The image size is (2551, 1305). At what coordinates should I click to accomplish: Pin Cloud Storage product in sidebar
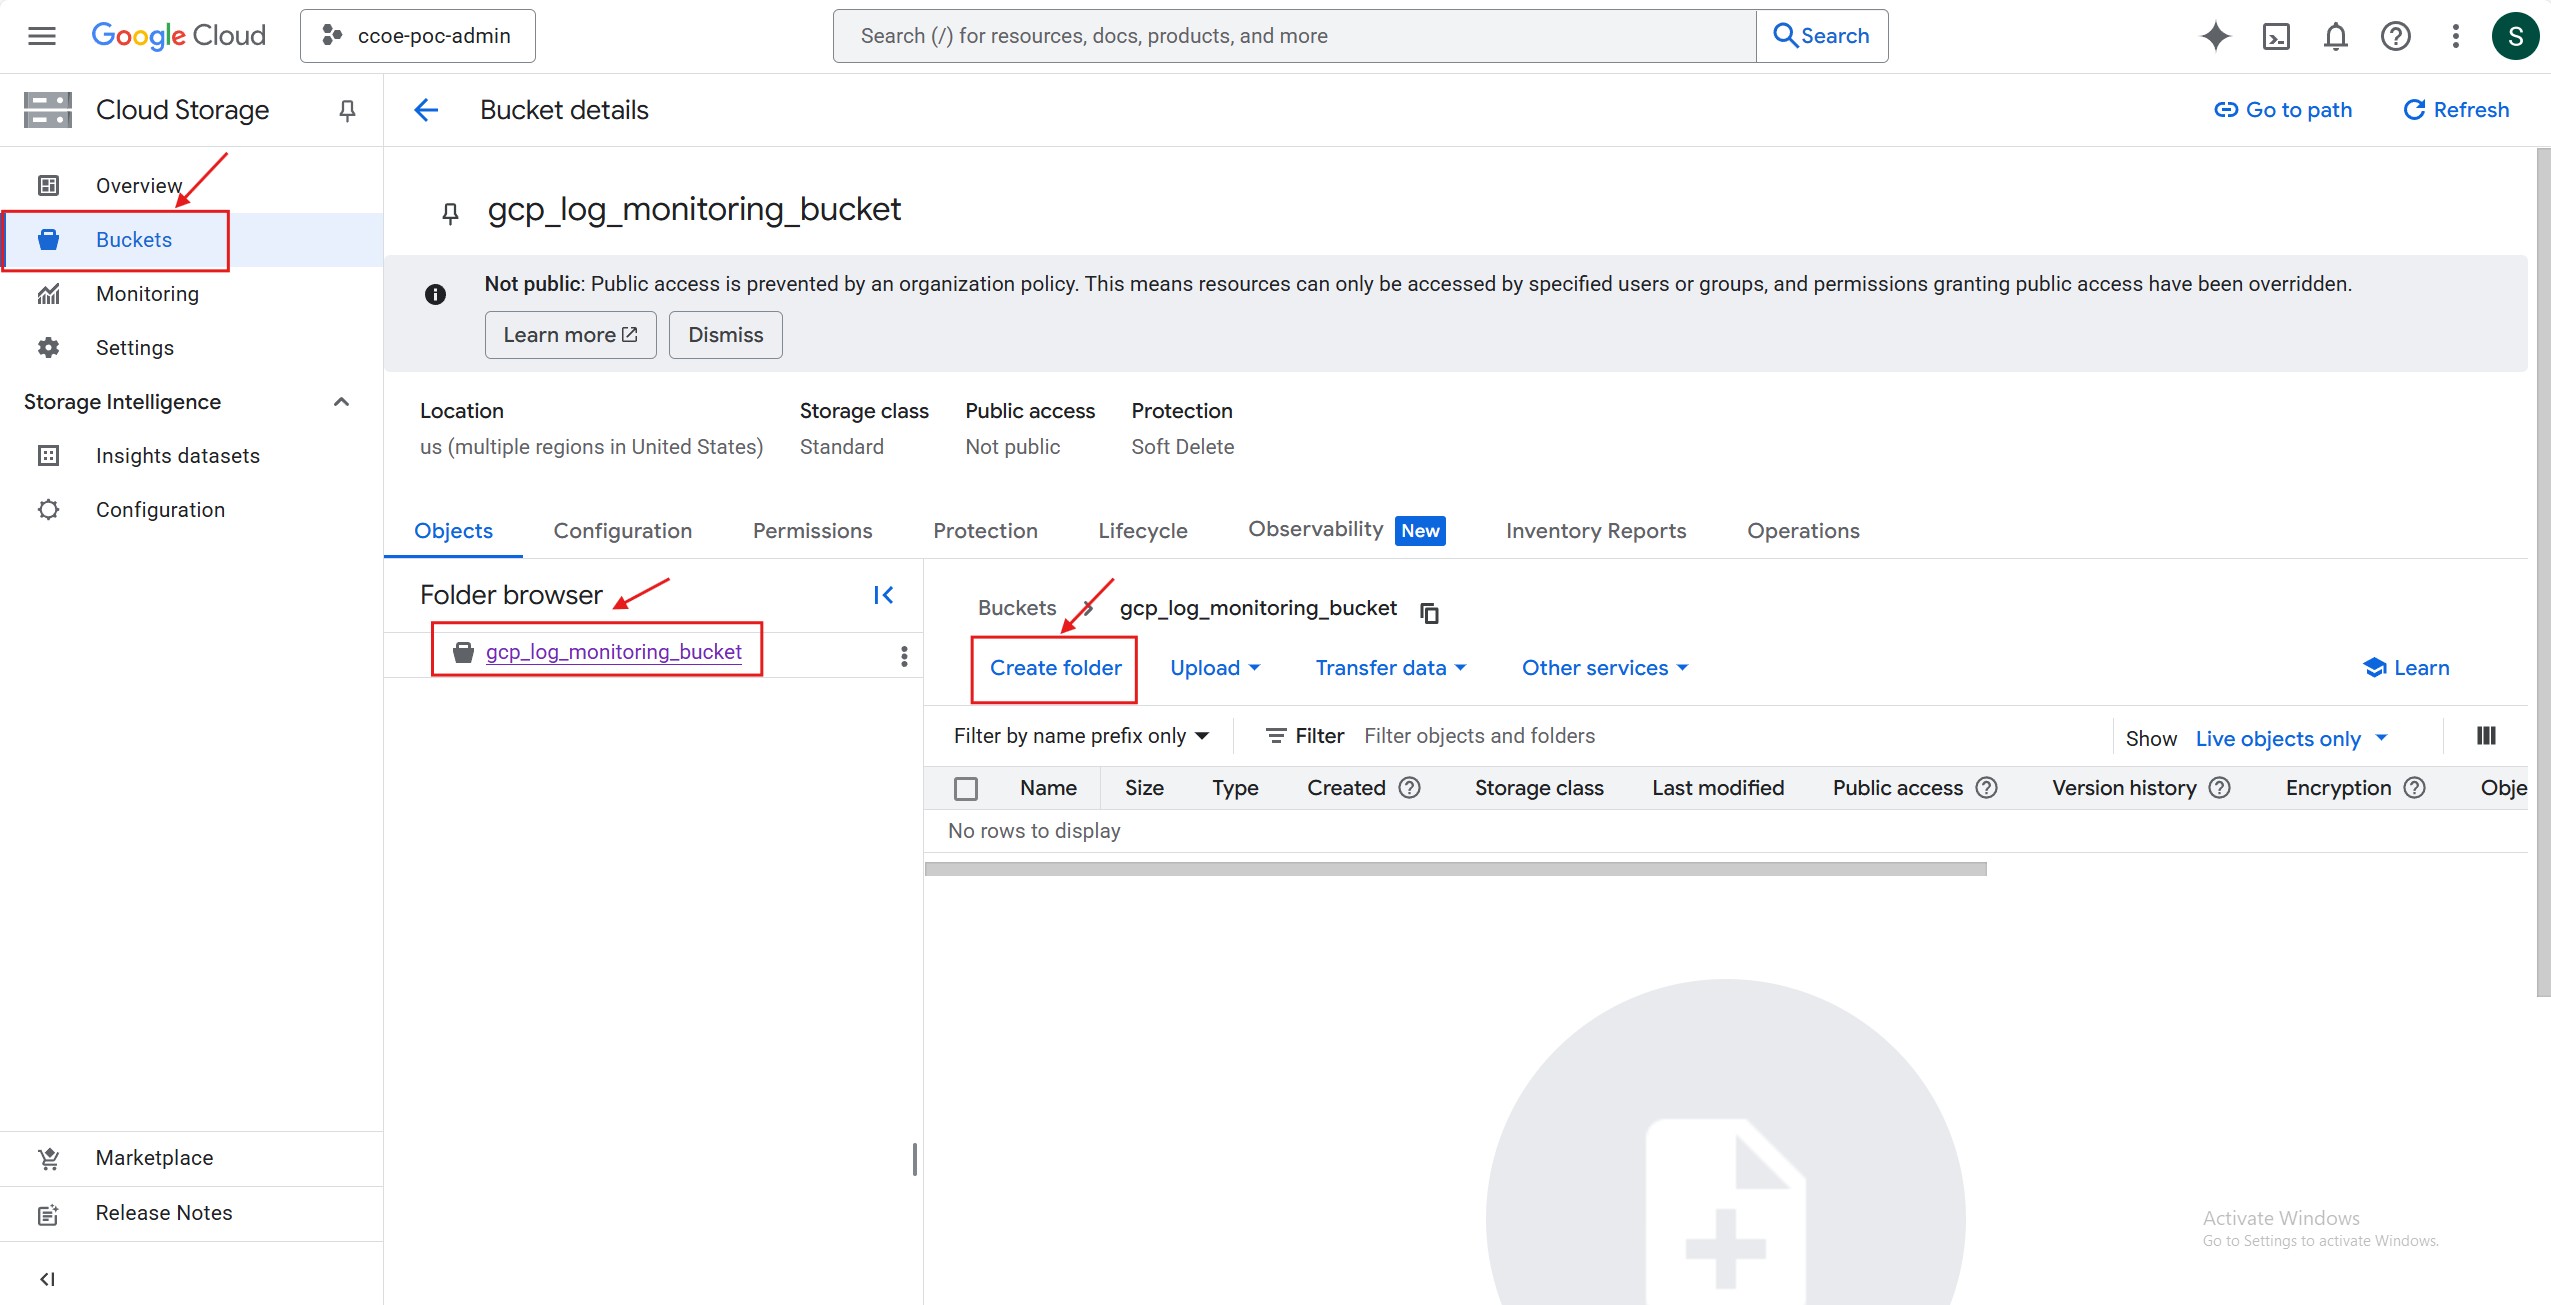point(347,110)
